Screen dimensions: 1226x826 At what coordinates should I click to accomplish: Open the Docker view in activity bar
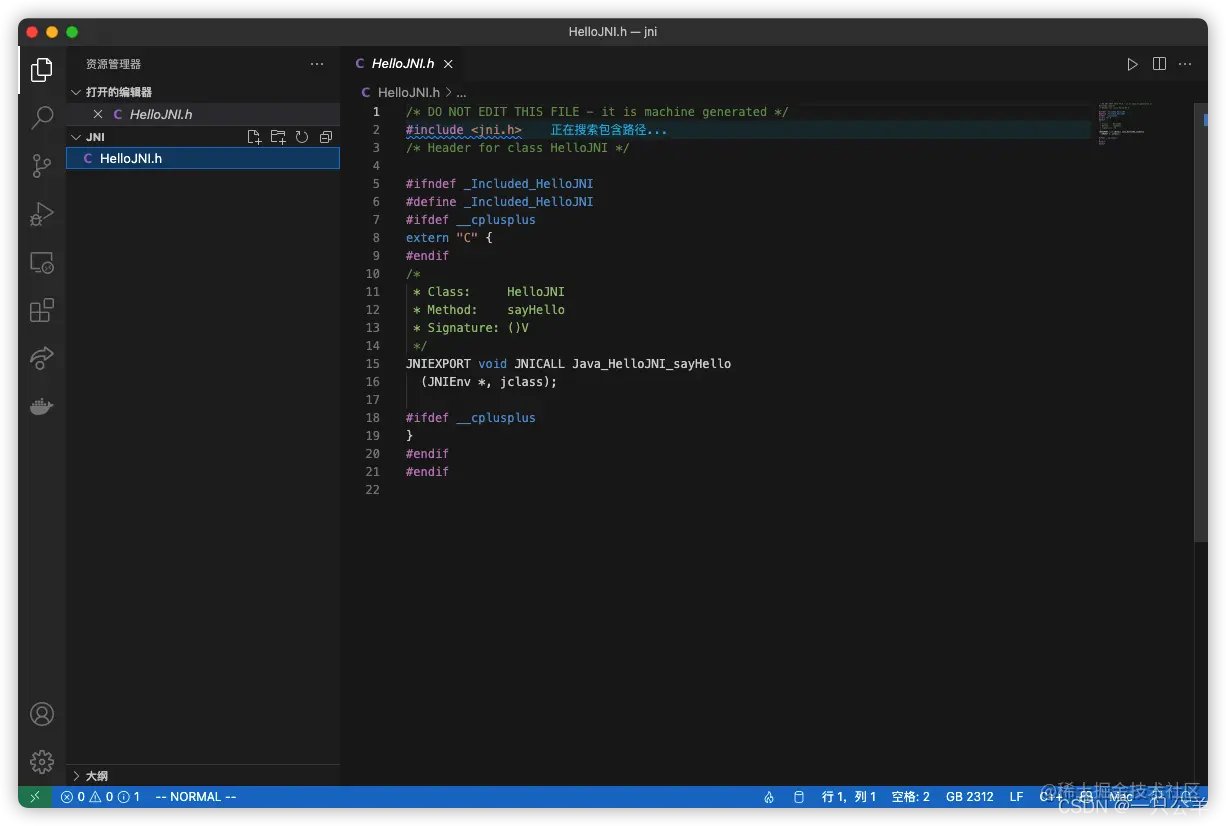tap(42, 406)
